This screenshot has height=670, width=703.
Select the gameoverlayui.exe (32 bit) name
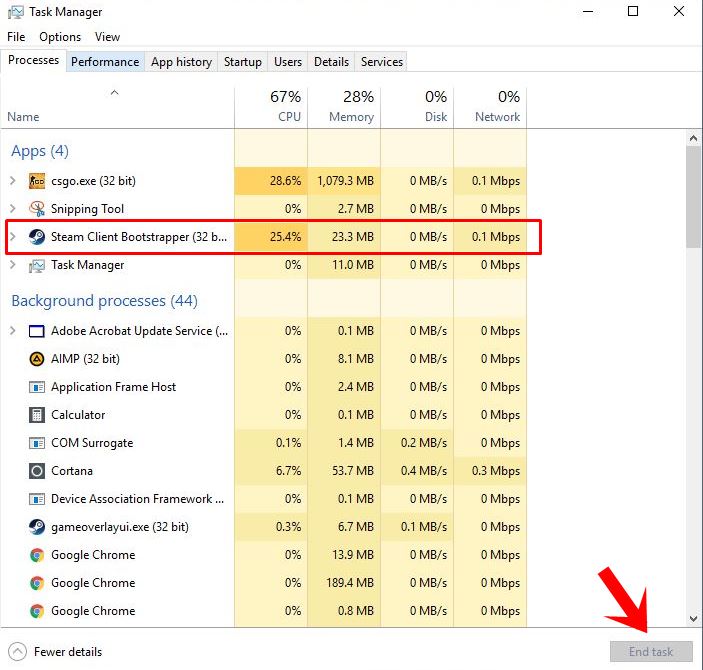click(x=120, y=527)
